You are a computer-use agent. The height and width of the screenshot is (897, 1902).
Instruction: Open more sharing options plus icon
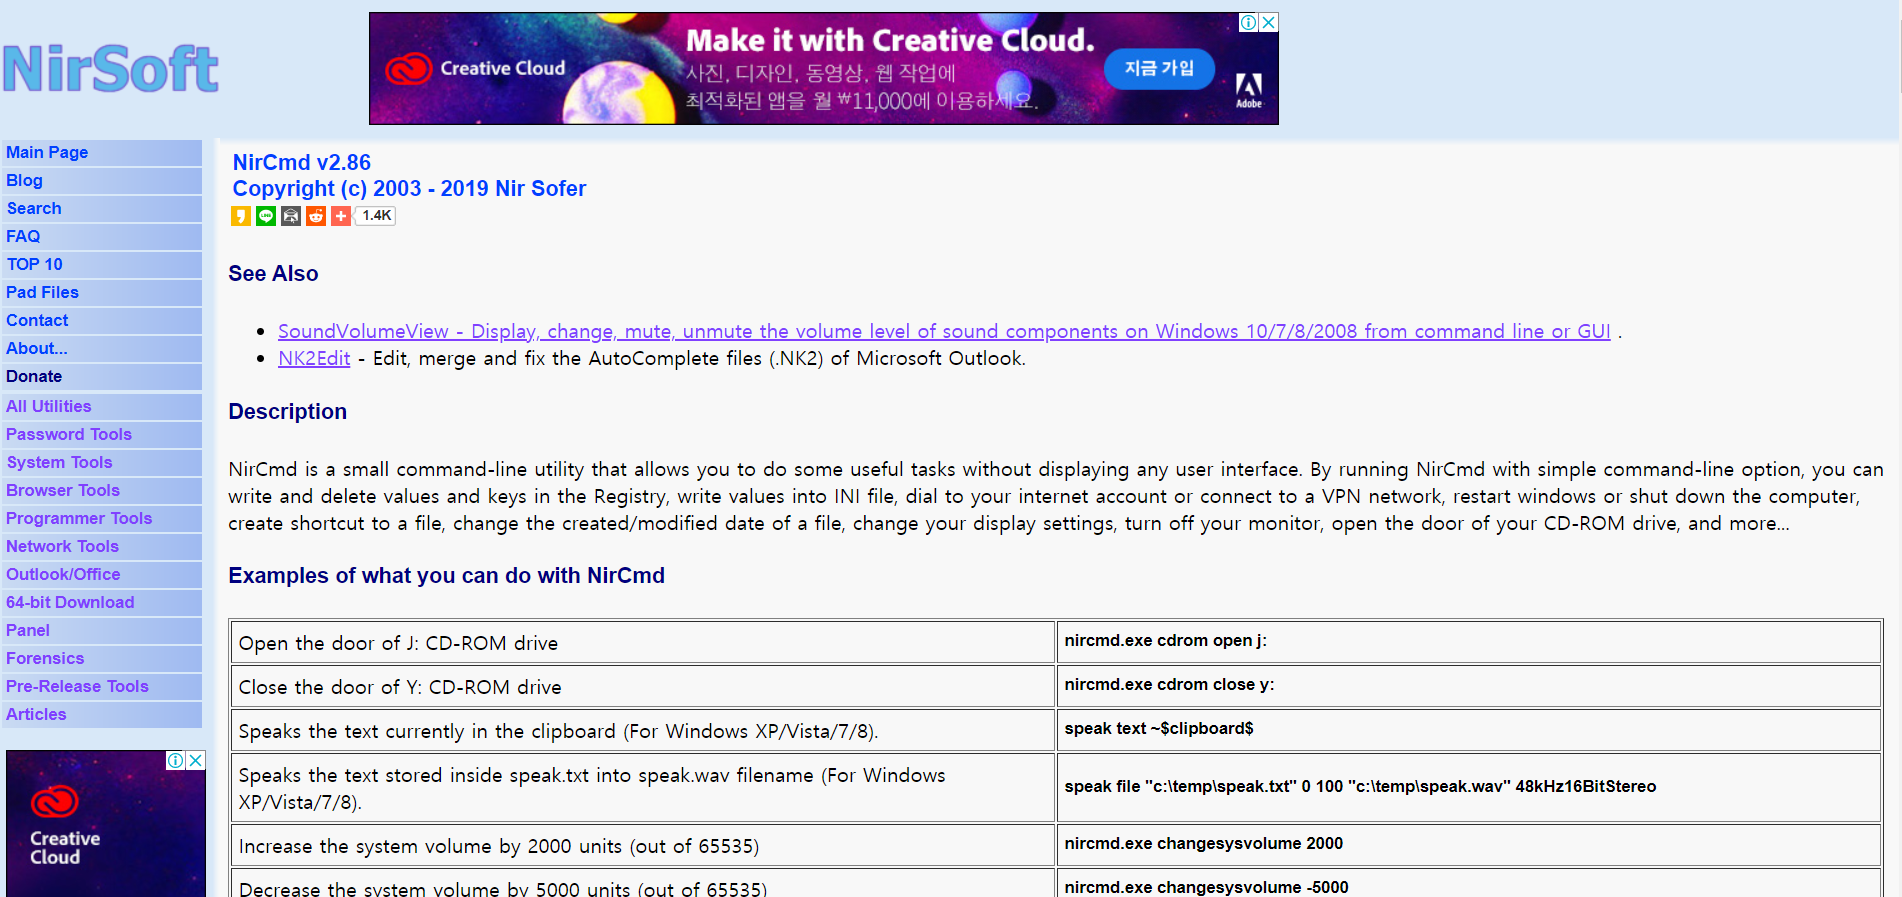(341, 216)
